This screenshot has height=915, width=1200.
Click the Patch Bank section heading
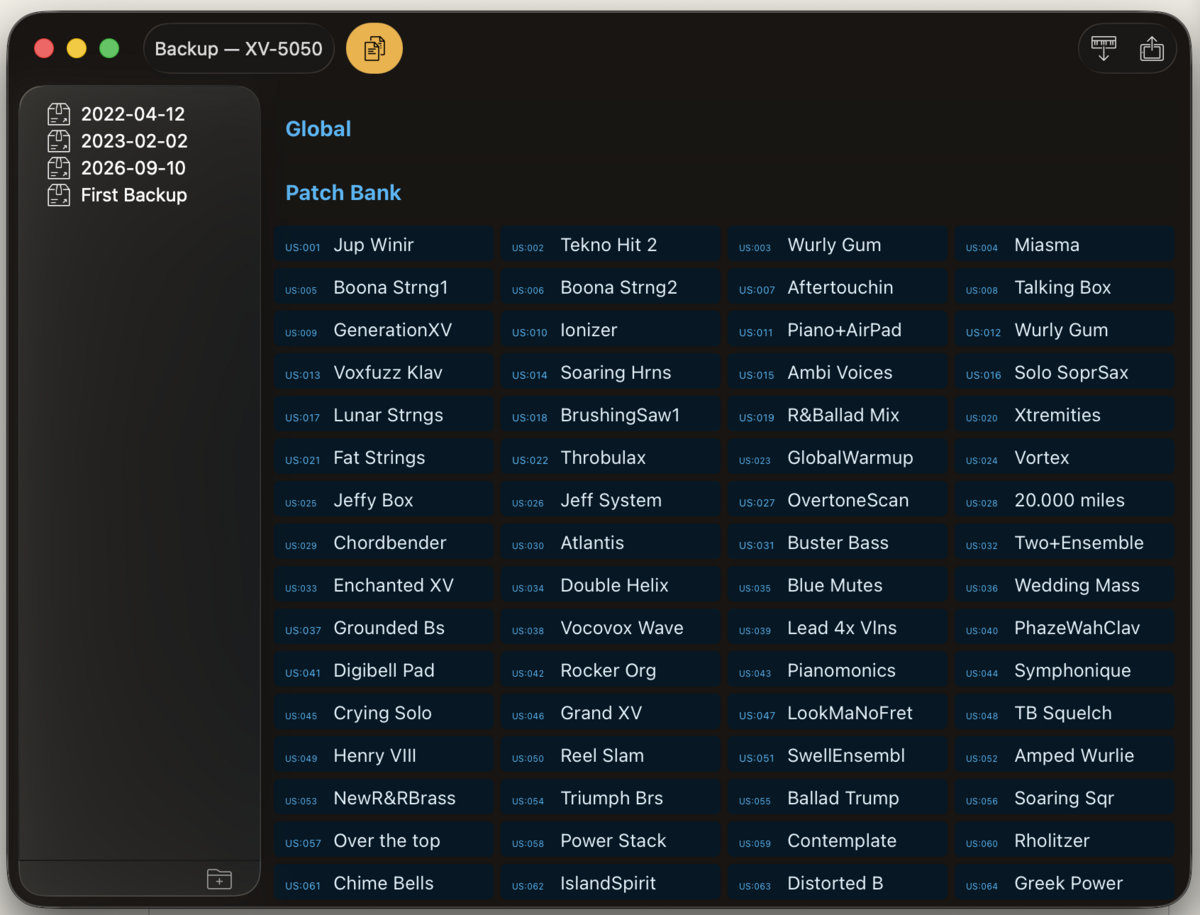(x=343, y=193)
